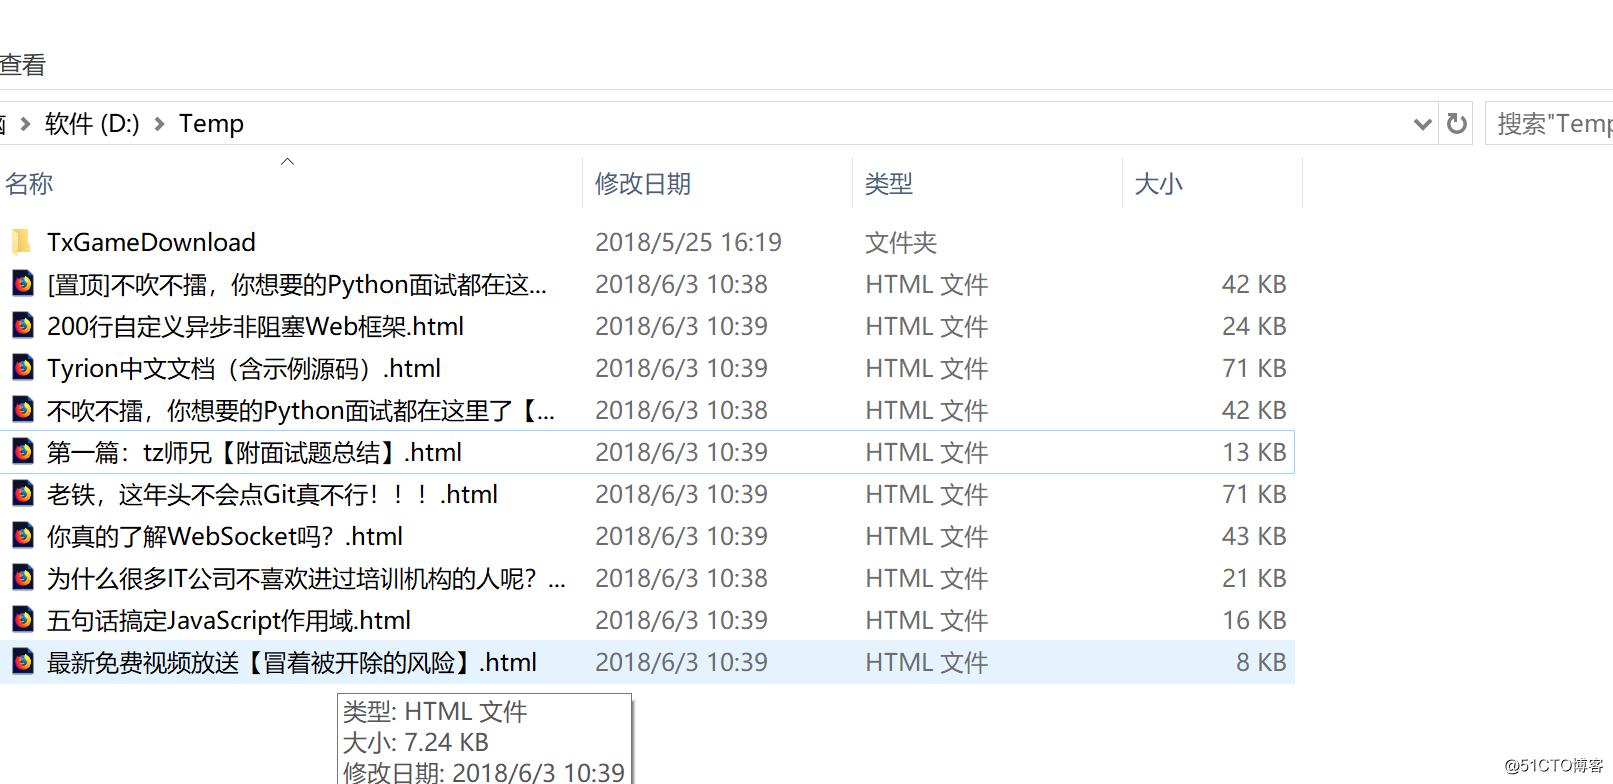The width and height of the screenshot is (1613, 784).
Task: Select file Tyrion中文文档（含示例源码）.html
Action: pyautogui.click(x=244, y=369)
